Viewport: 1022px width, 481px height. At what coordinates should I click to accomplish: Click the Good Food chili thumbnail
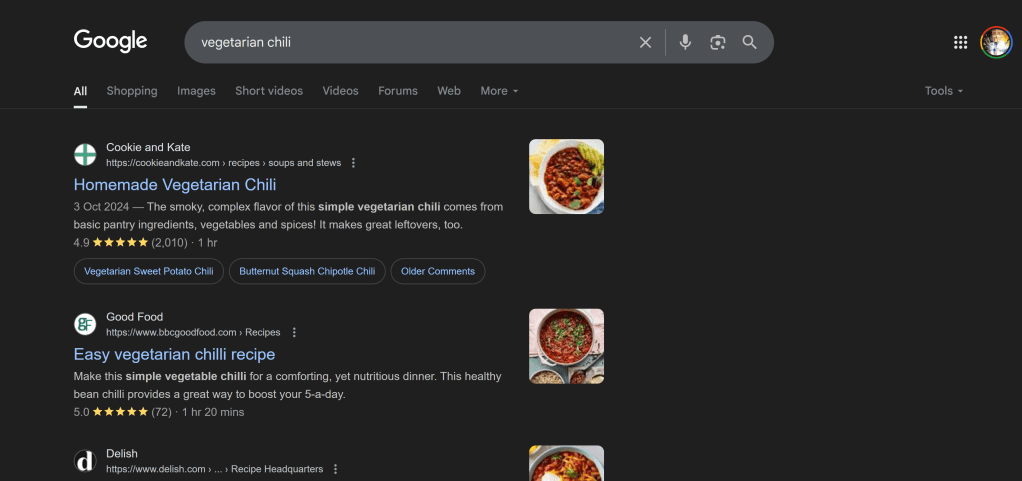[x=566, y=346]
